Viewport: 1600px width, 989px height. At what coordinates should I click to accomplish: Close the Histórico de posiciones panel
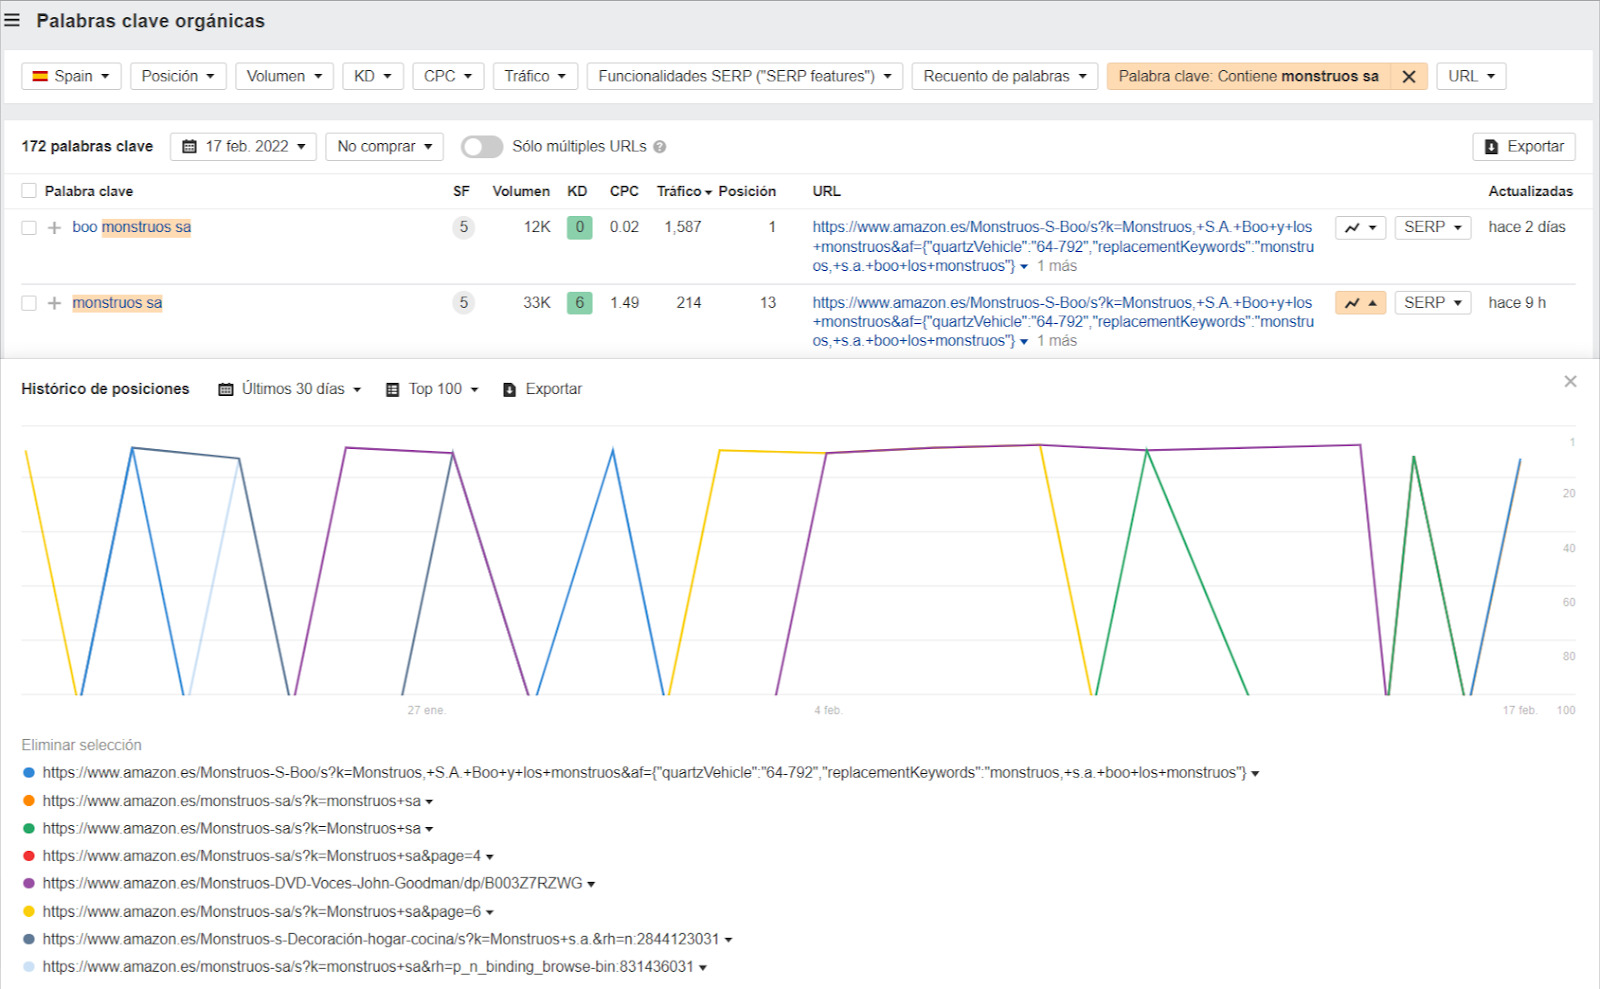[x=1570, y=381]
